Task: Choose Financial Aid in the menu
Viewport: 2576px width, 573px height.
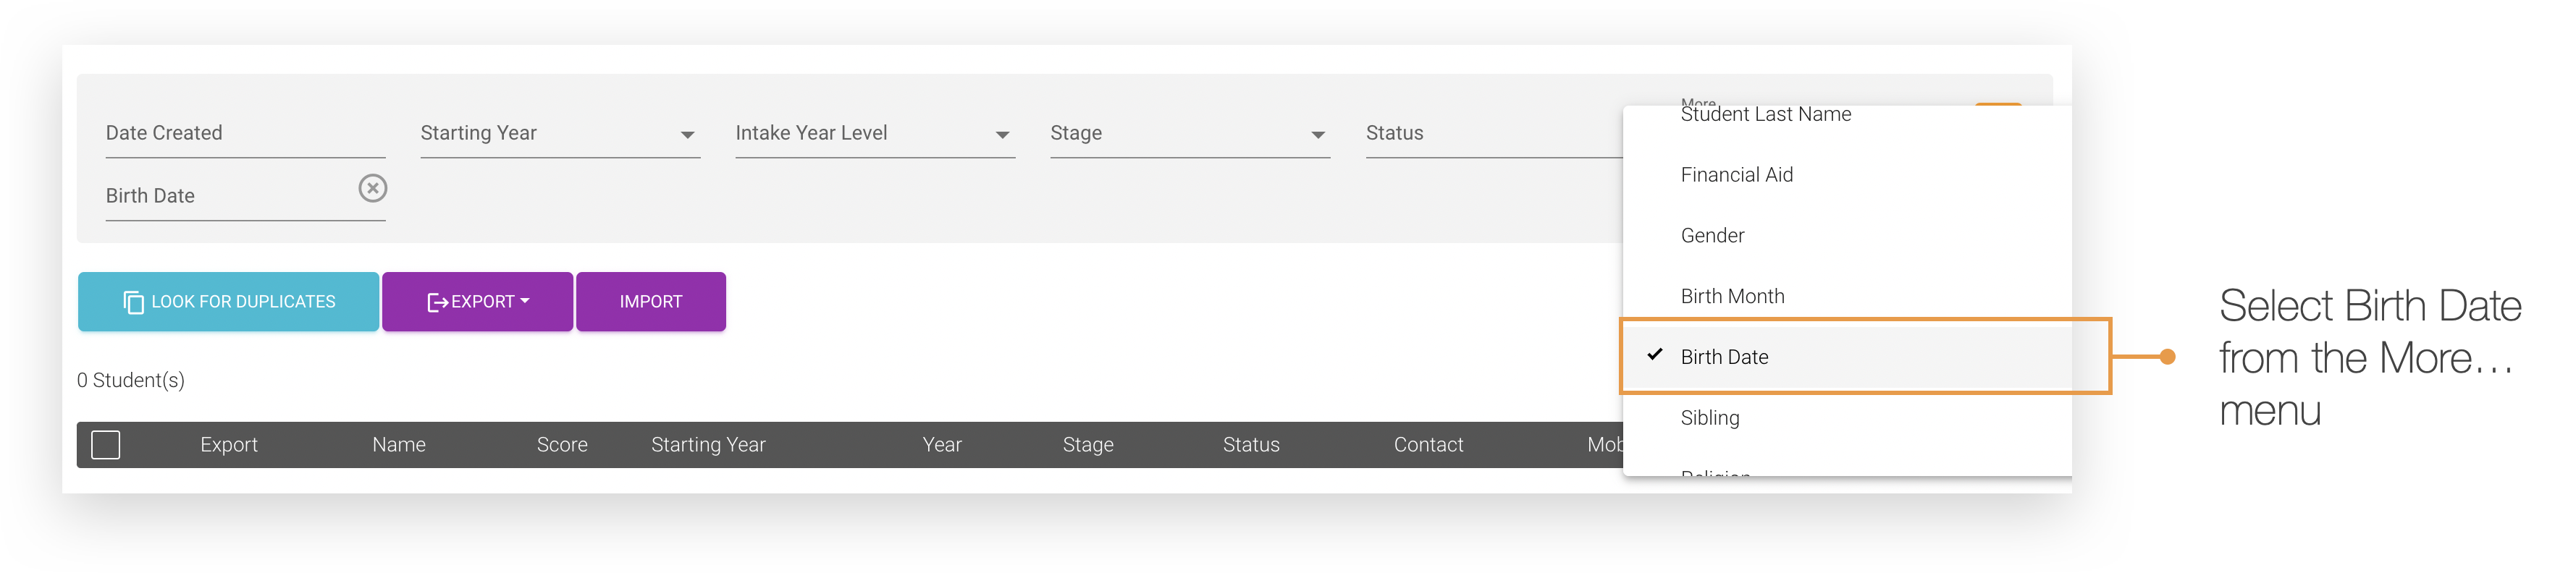Action: [1736, 175]
